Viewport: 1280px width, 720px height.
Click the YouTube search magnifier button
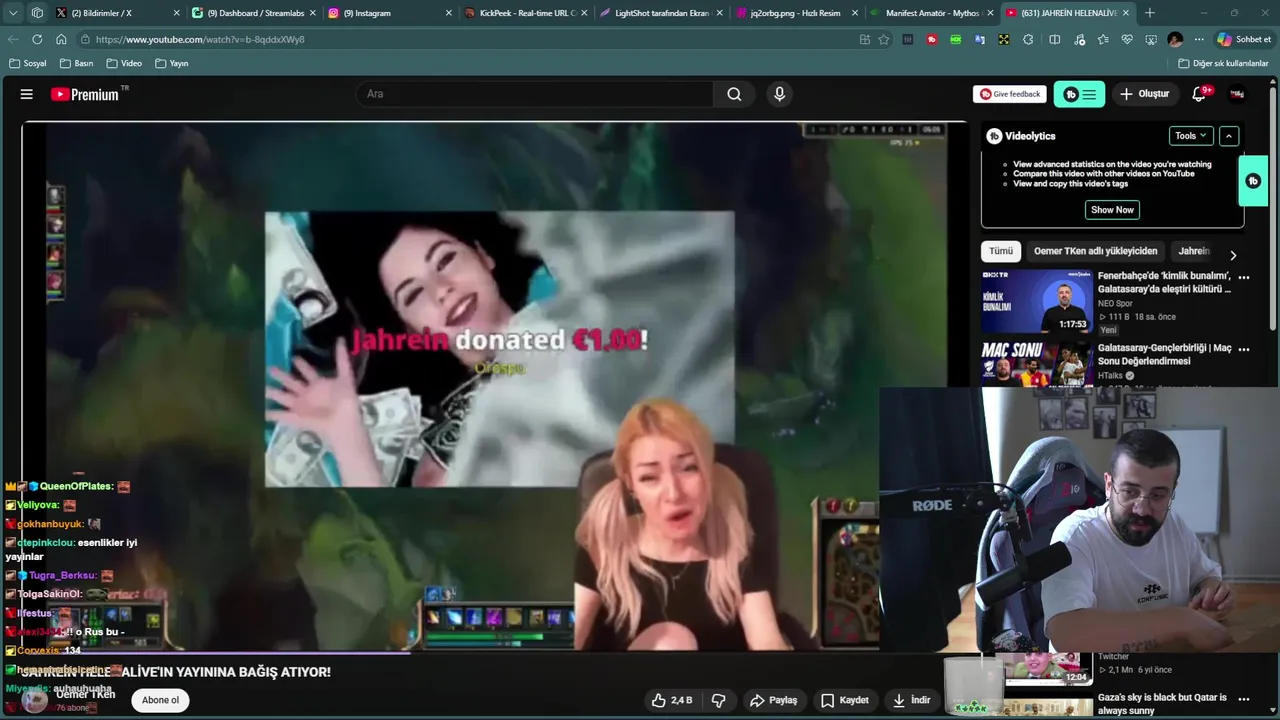tap(734, 94)
